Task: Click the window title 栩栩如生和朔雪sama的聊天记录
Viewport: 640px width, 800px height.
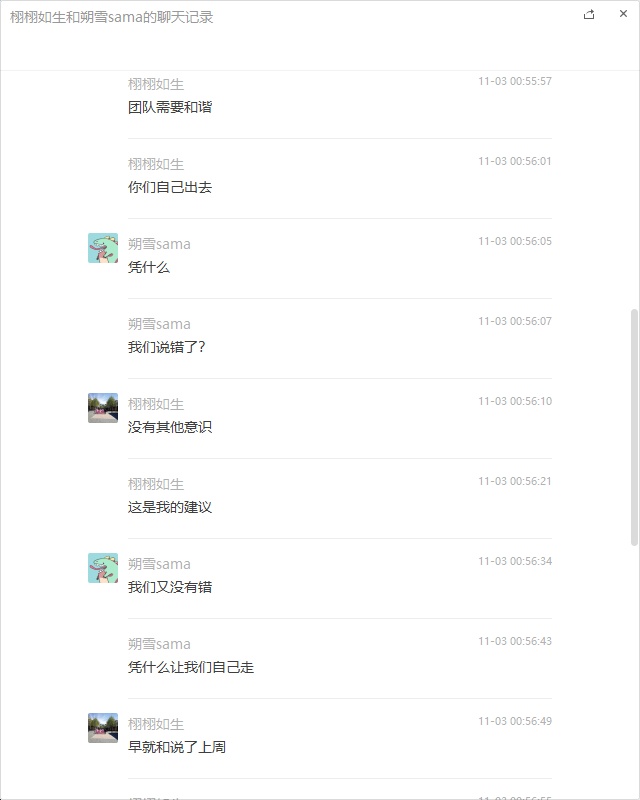Action: click(112, 18)
